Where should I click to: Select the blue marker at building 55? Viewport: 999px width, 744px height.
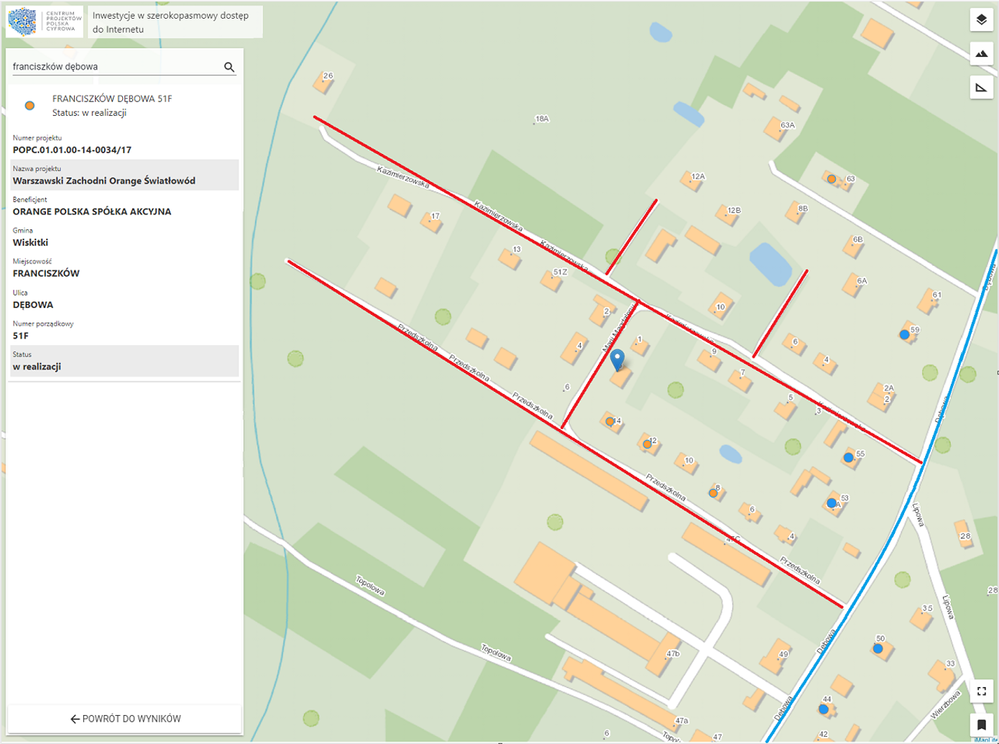[x=848, y=457]
